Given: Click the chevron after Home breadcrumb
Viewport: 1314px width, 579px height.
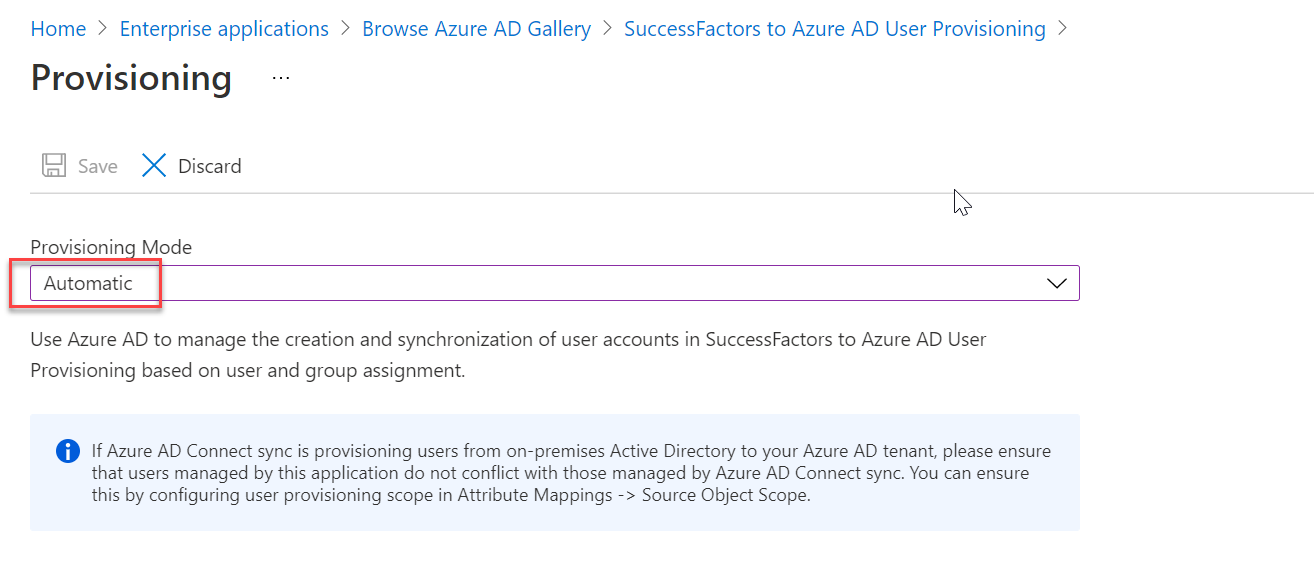Looking at the screenshot, I should click(100, 28).
